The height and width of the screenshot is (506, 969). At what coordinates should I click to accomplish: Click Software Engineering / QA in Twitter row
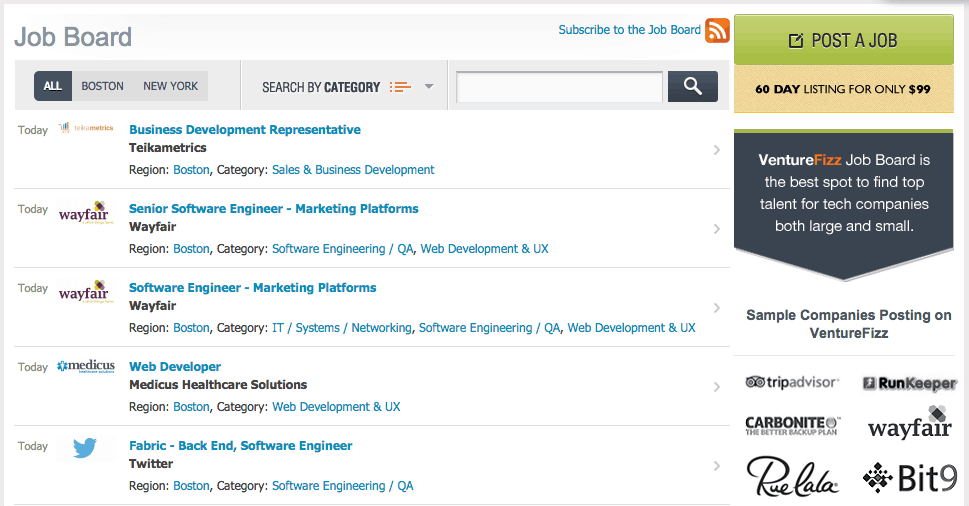click(x=342, y=486)
